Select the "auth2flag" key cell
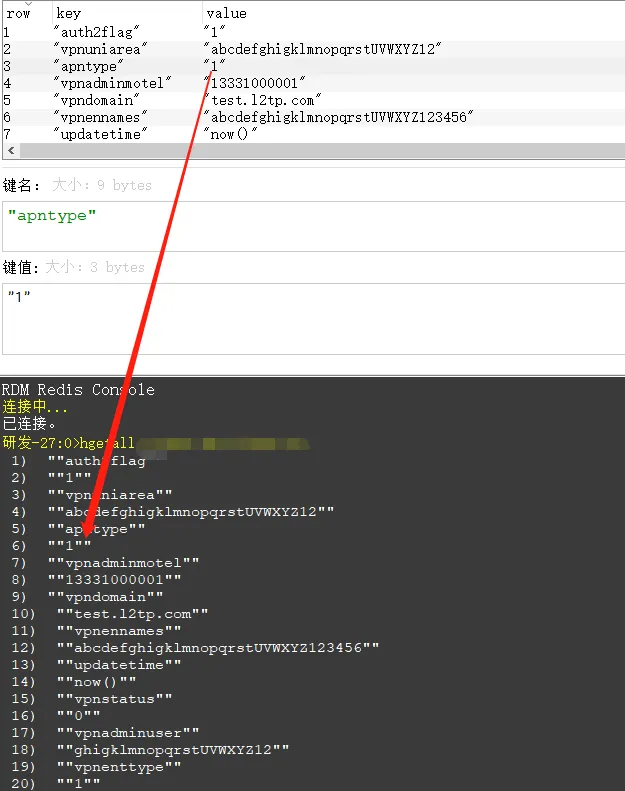This screenshot has height=791, width=625. coord(100,32)
